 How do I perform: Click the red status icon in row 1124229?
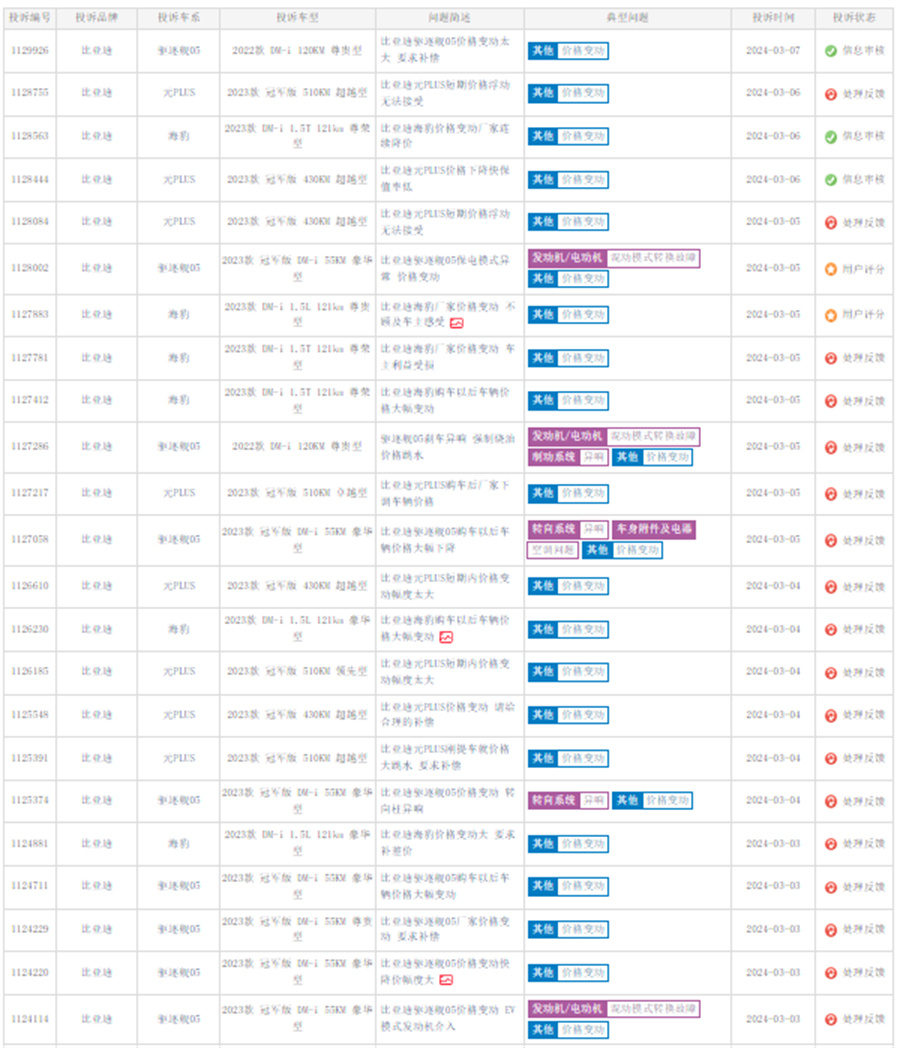[x=831, y=930]
